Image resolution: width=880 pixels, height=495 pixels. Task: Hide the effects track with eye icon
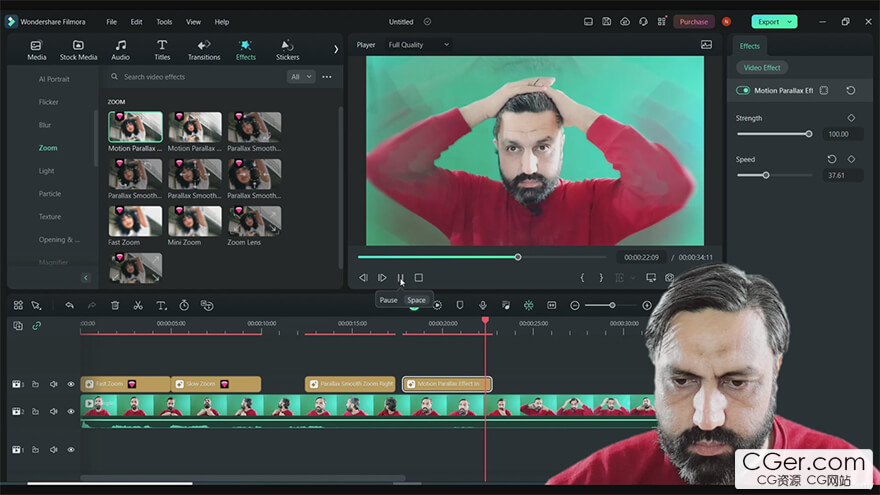[71, 384]
